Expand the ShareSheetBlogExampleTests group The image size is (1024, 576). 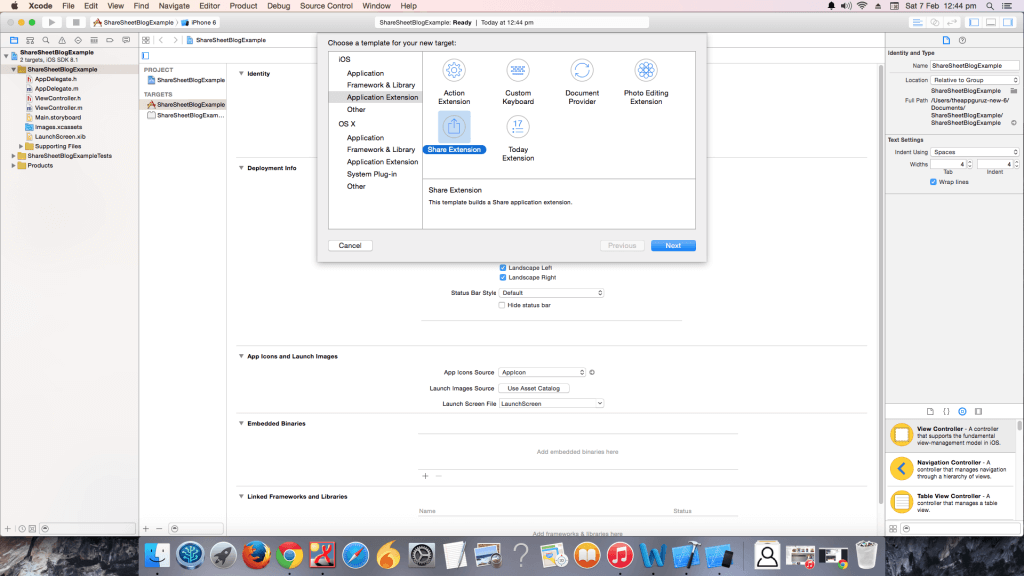(14, 156)
